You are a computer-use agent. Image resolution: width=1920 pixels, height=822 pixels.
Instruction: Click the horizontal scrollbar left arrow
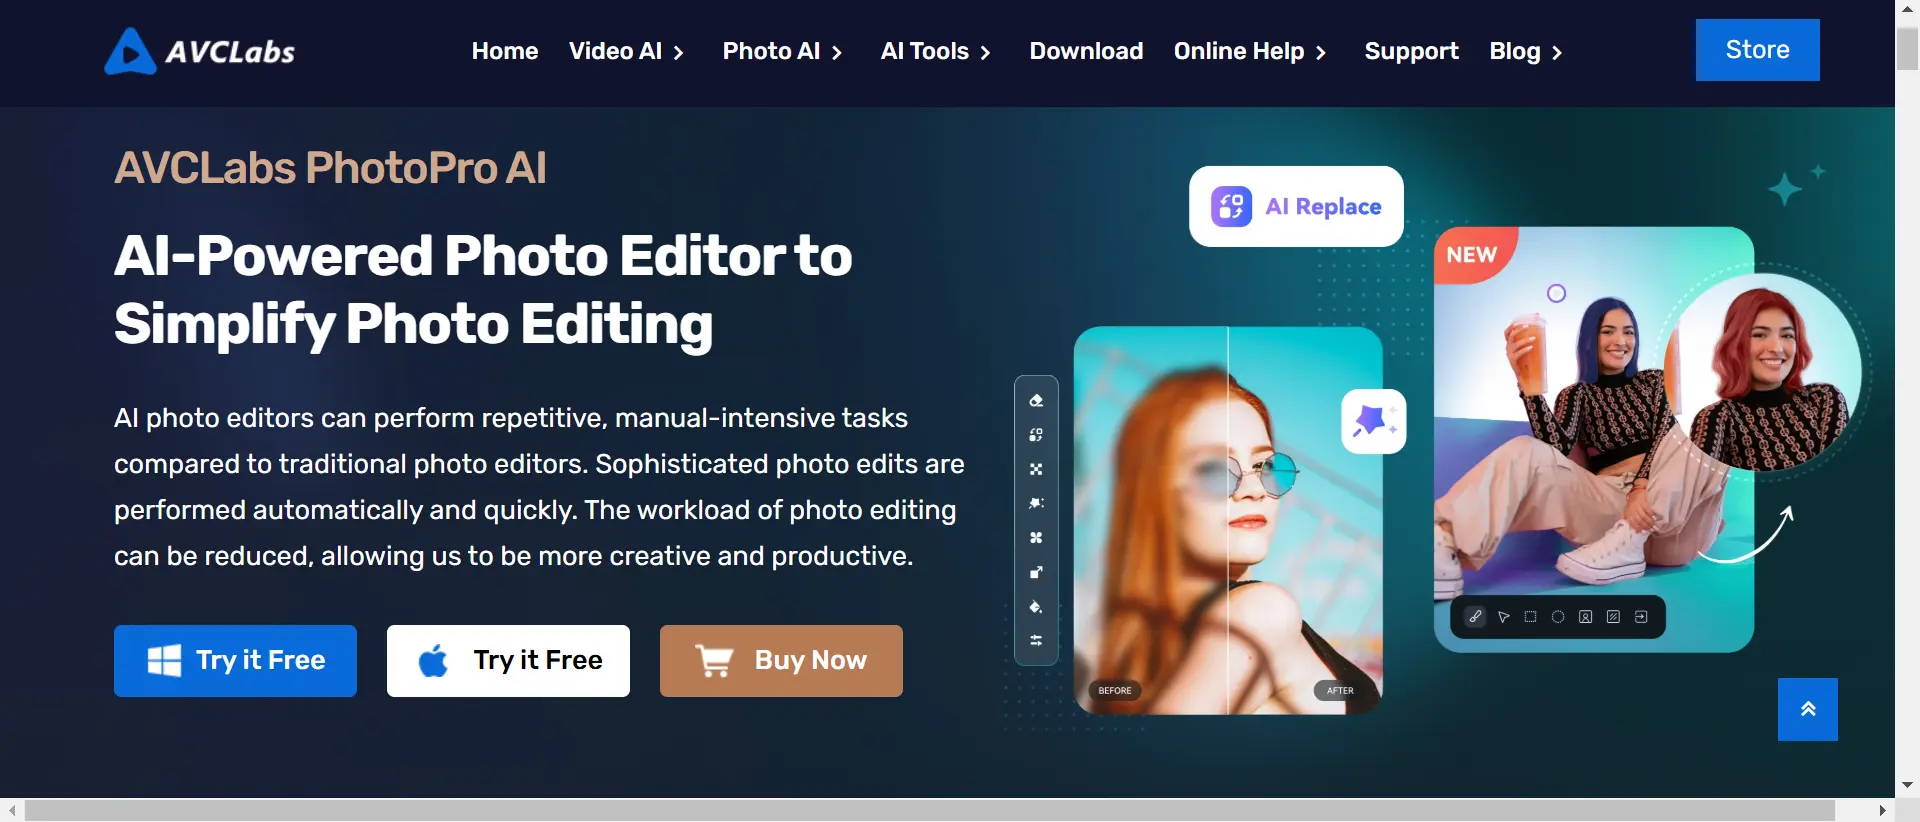tap(12, 810)
